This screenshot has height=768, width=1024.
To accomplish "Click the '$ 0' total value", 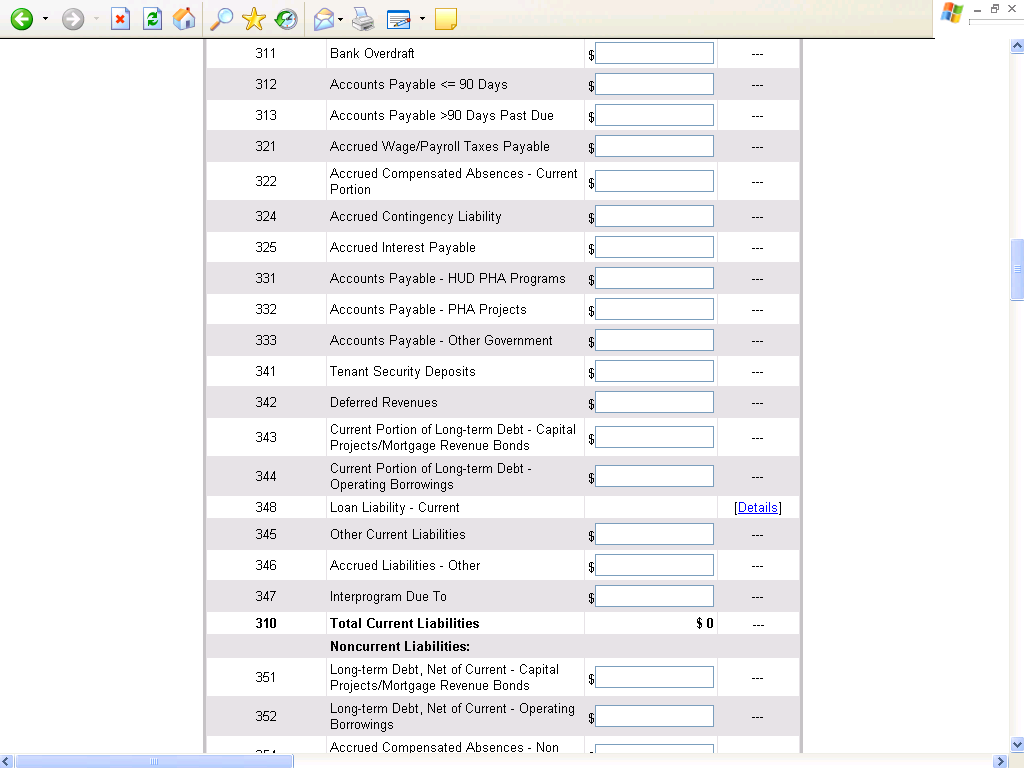I will click(705, 624).
